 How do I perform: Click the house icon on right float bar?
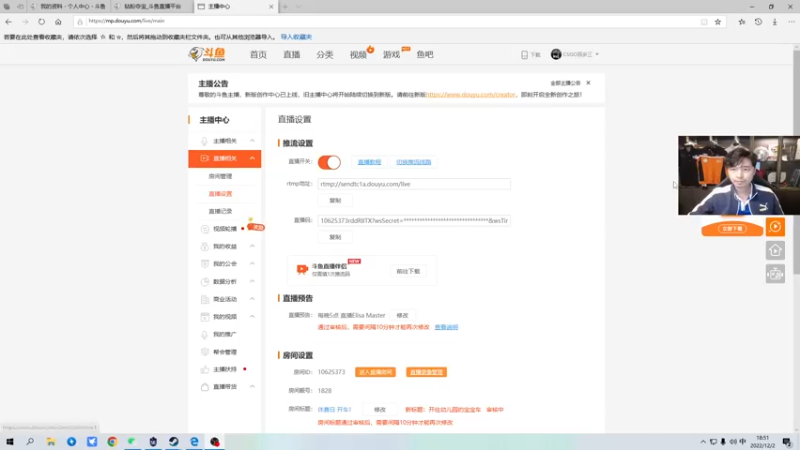pyautogui.click(x=775, y=251)
